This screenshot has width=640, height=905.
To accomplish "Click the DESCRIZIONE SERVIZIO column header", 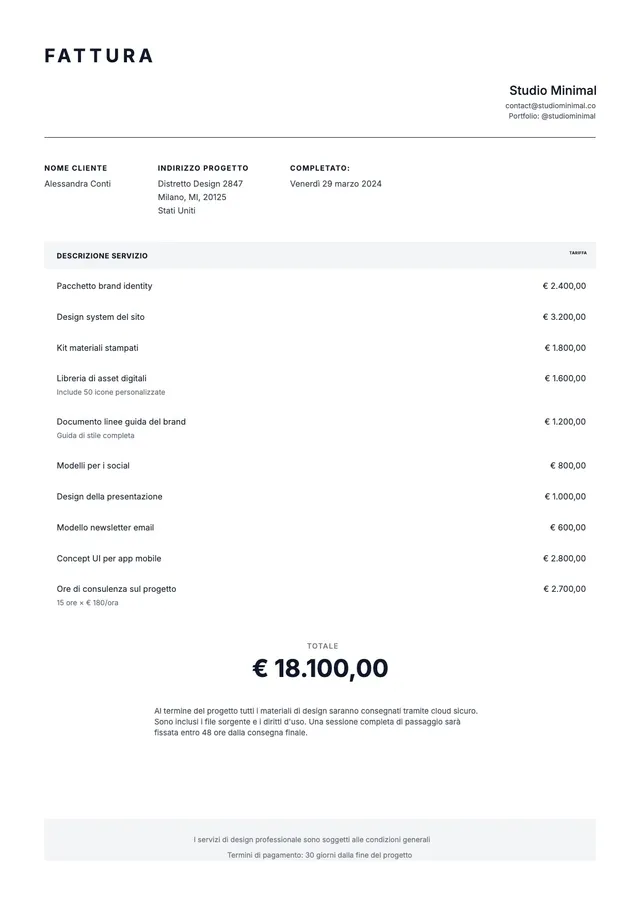I will point(102,256).
